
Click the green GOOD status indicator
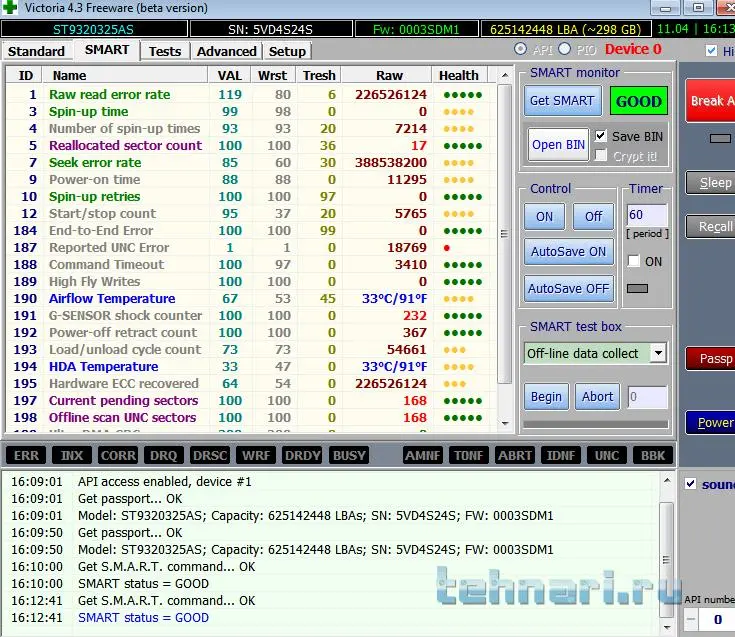click(638, 101)
